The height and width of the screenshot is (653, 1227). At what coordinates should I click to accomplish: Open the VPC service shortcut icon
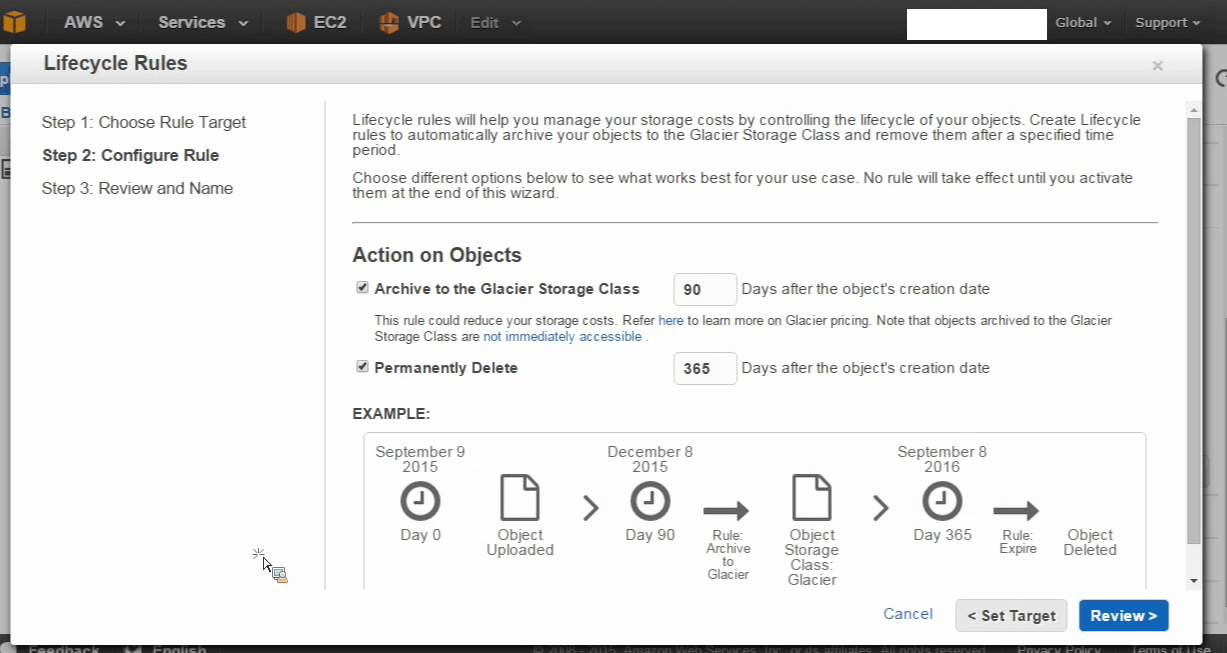[x=390, y=22]
